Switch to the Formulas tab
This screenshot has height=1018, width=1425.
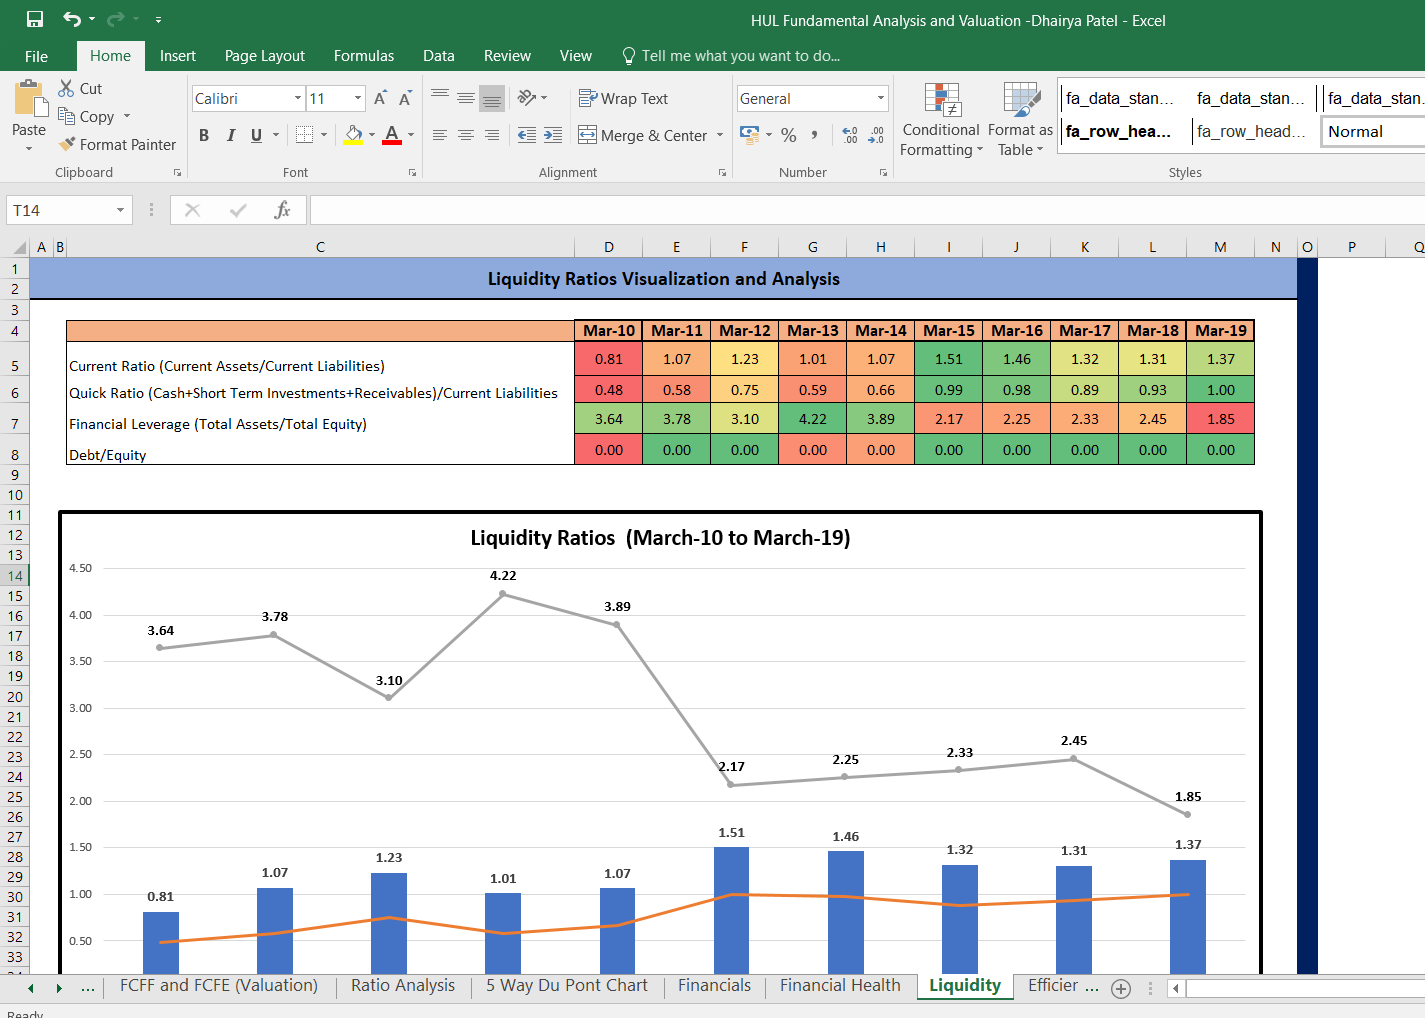pyautogui.click(x=364, y=56)
